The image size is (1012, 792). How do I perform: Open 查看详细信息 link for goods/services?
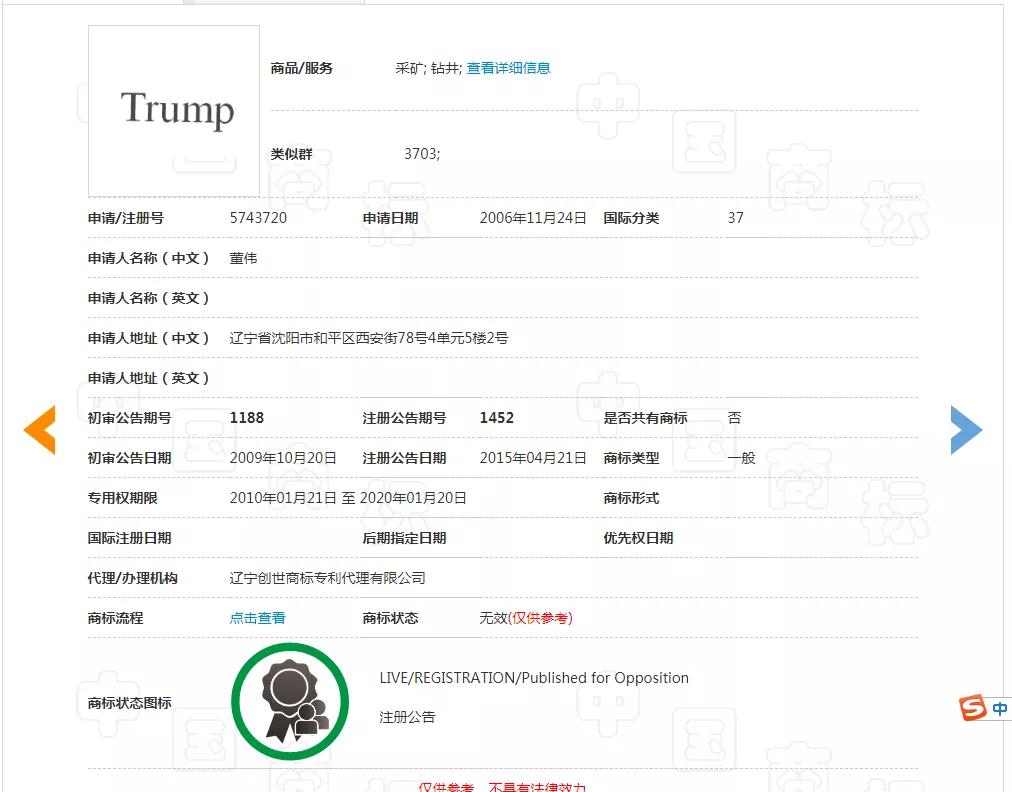[508, 68]
